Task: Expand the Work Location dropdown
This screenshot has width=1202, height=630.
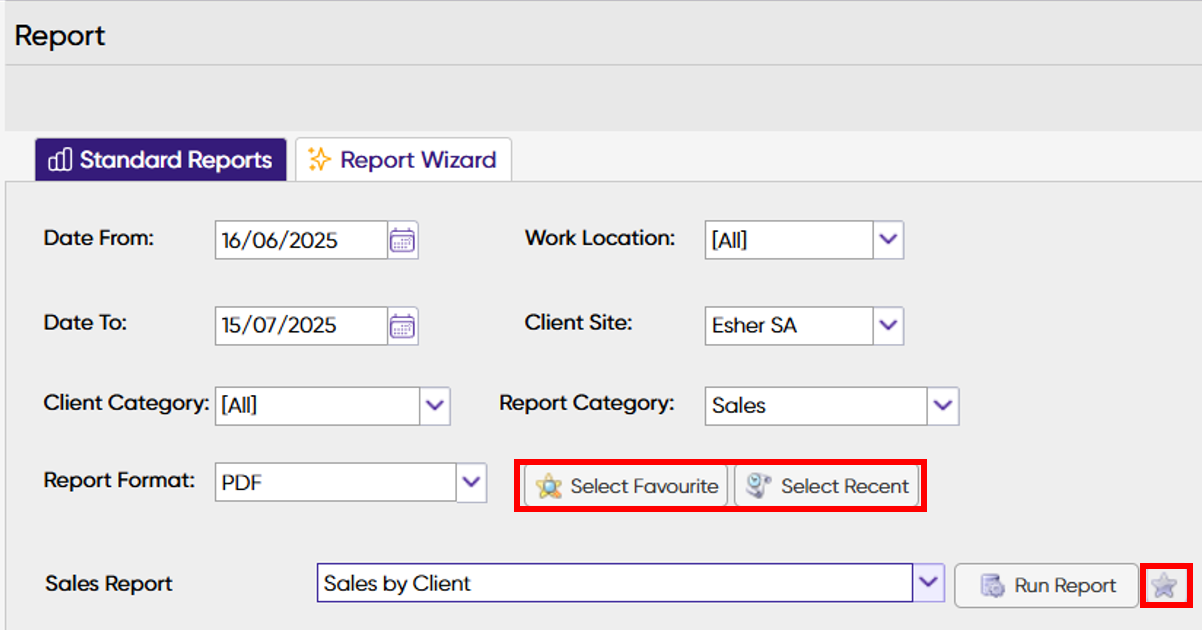Action: (889, 241)
